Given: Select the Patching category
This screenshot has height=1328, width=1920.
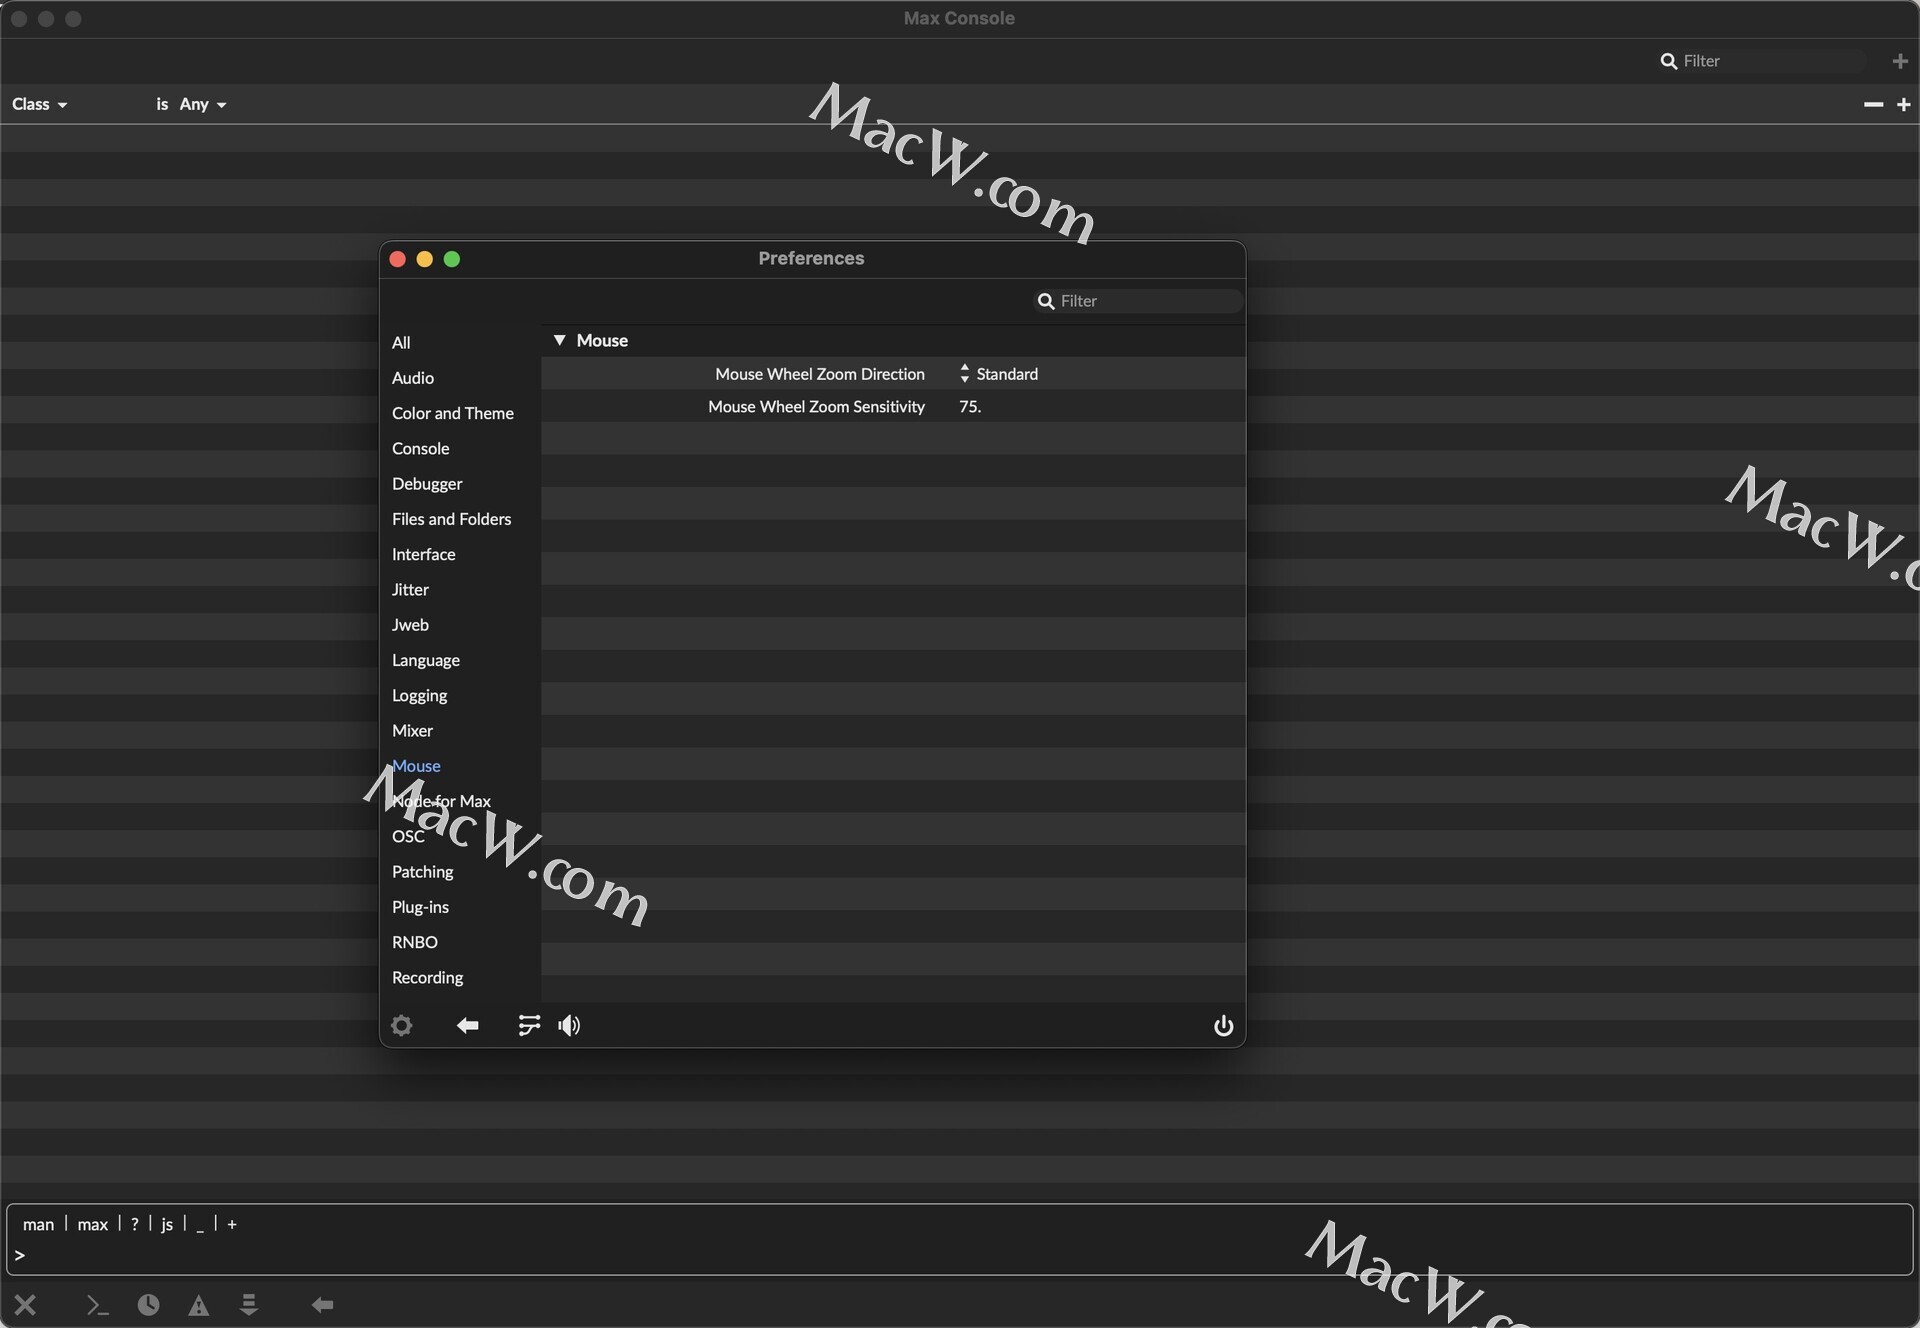Looking at the screenshot, I should click(423, 872).
